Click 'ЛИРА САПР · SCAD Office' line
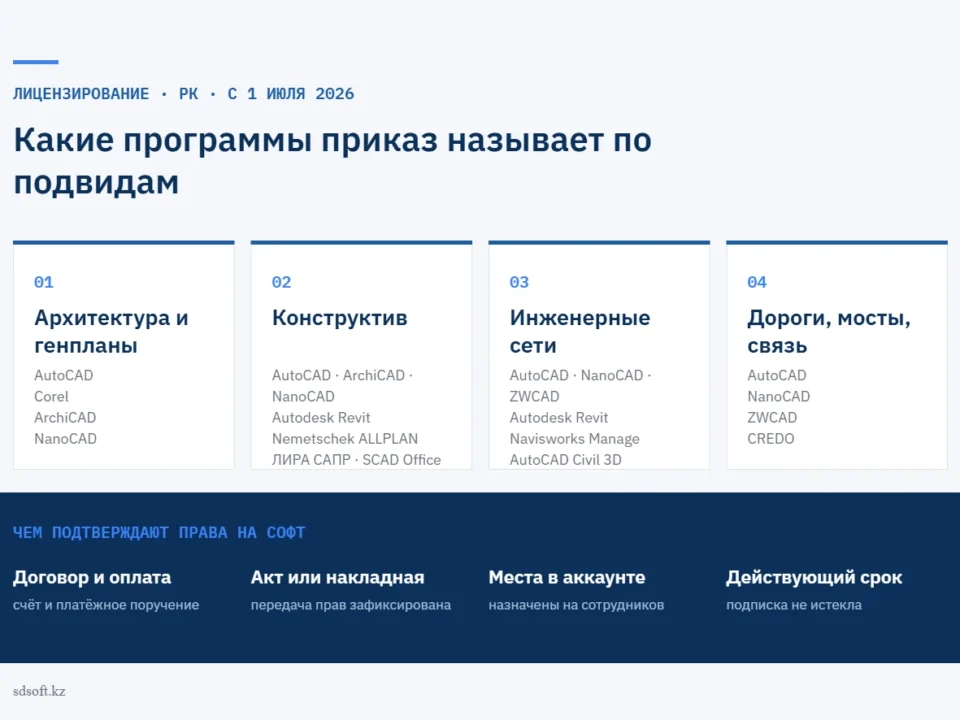This screenshot has height=720, width=960. pyautogui.click(x=356, y=460)
